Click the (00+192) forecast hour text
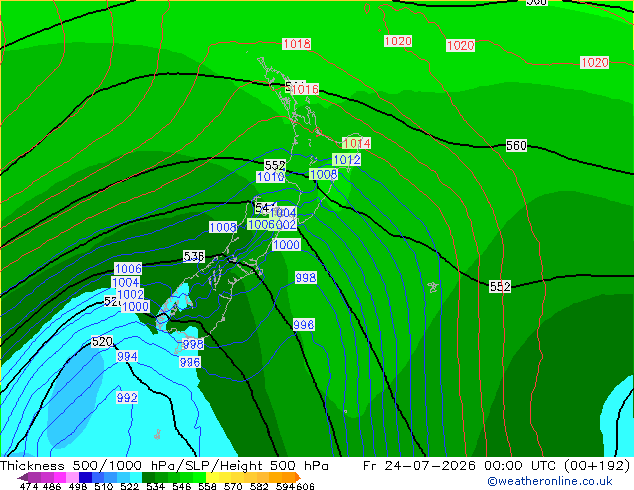Screen dimensions: 634x490 [597, 466]
